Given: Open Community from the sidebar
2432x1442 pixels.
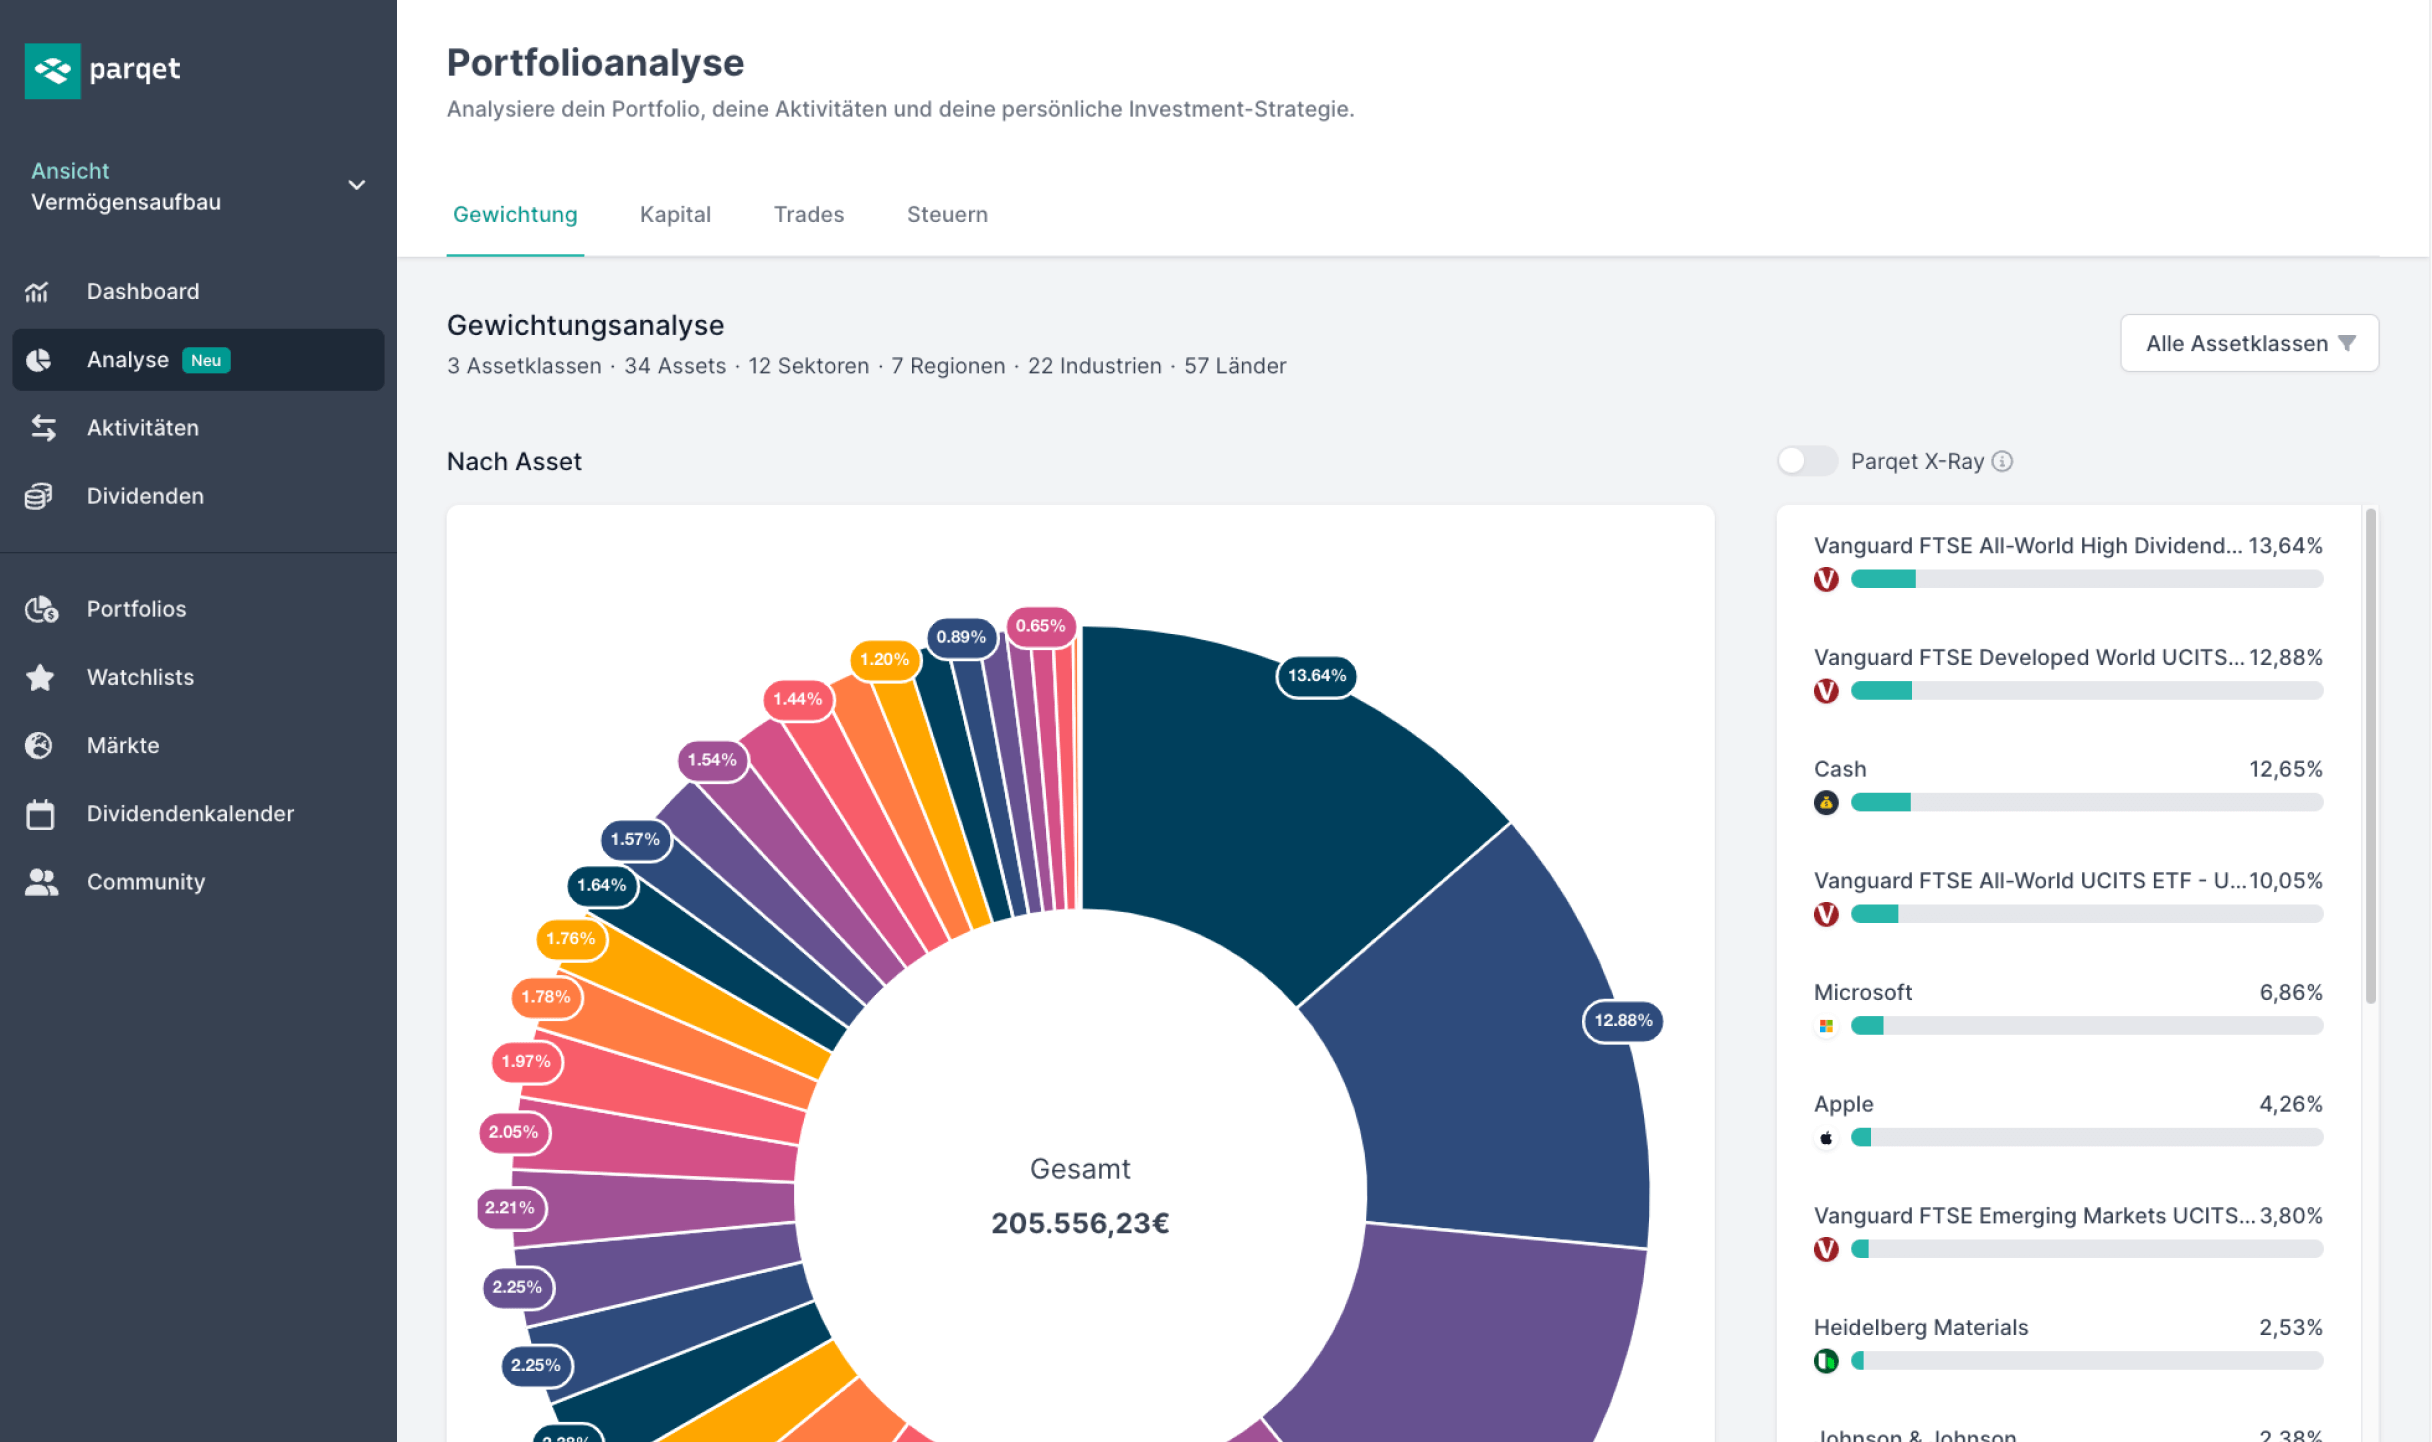Looking at the screenshot, I should click(198, 882).
